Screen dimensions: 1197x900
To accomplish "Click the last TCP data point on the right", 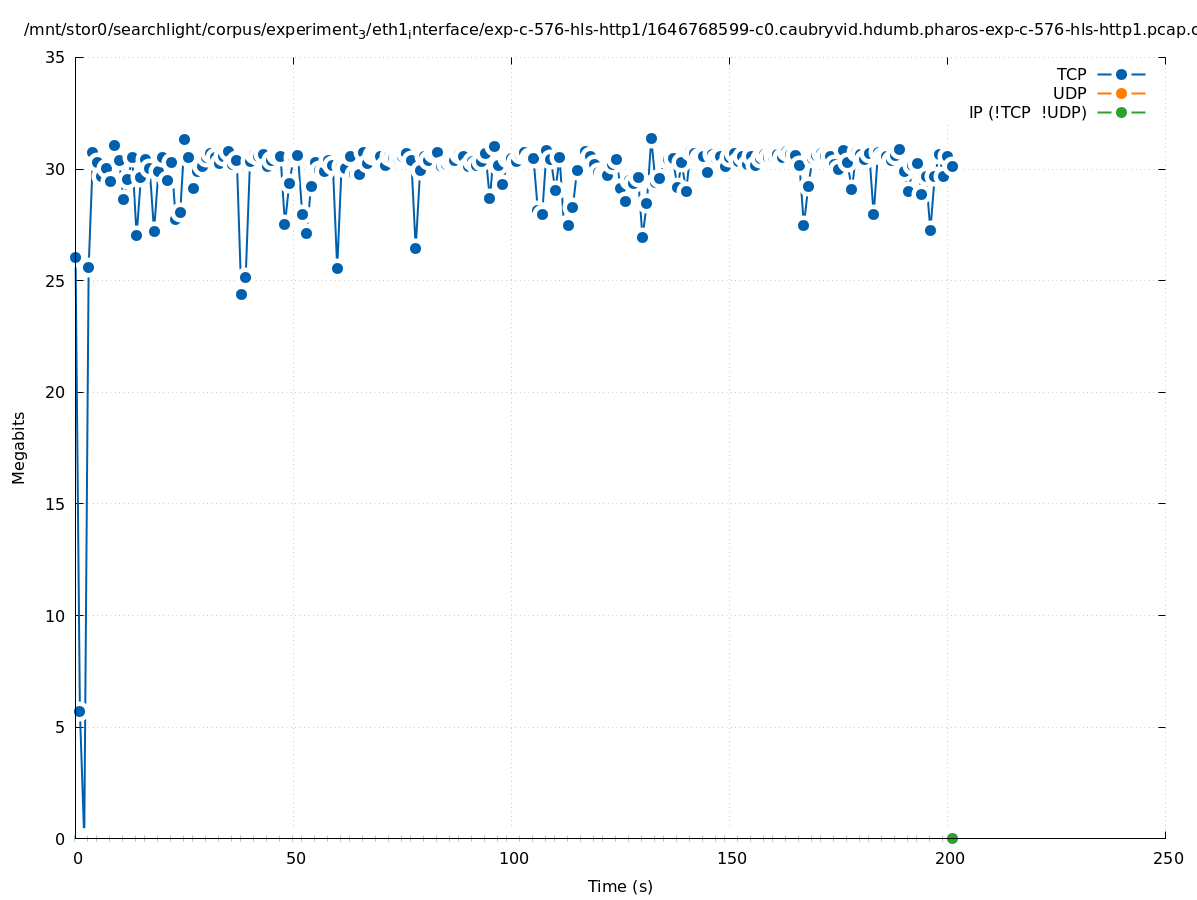I will 952,166.
